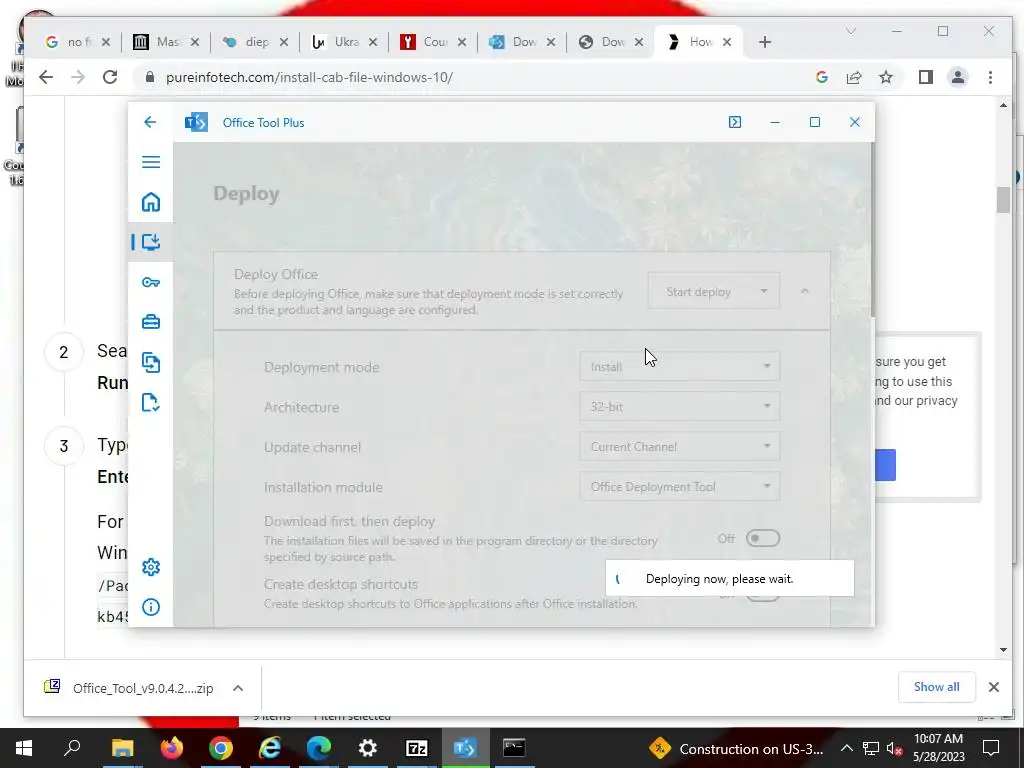The height and width of the screenshot is (768, 1024).
Task: Show hidden system tray icons
Action: coord(846,748)
